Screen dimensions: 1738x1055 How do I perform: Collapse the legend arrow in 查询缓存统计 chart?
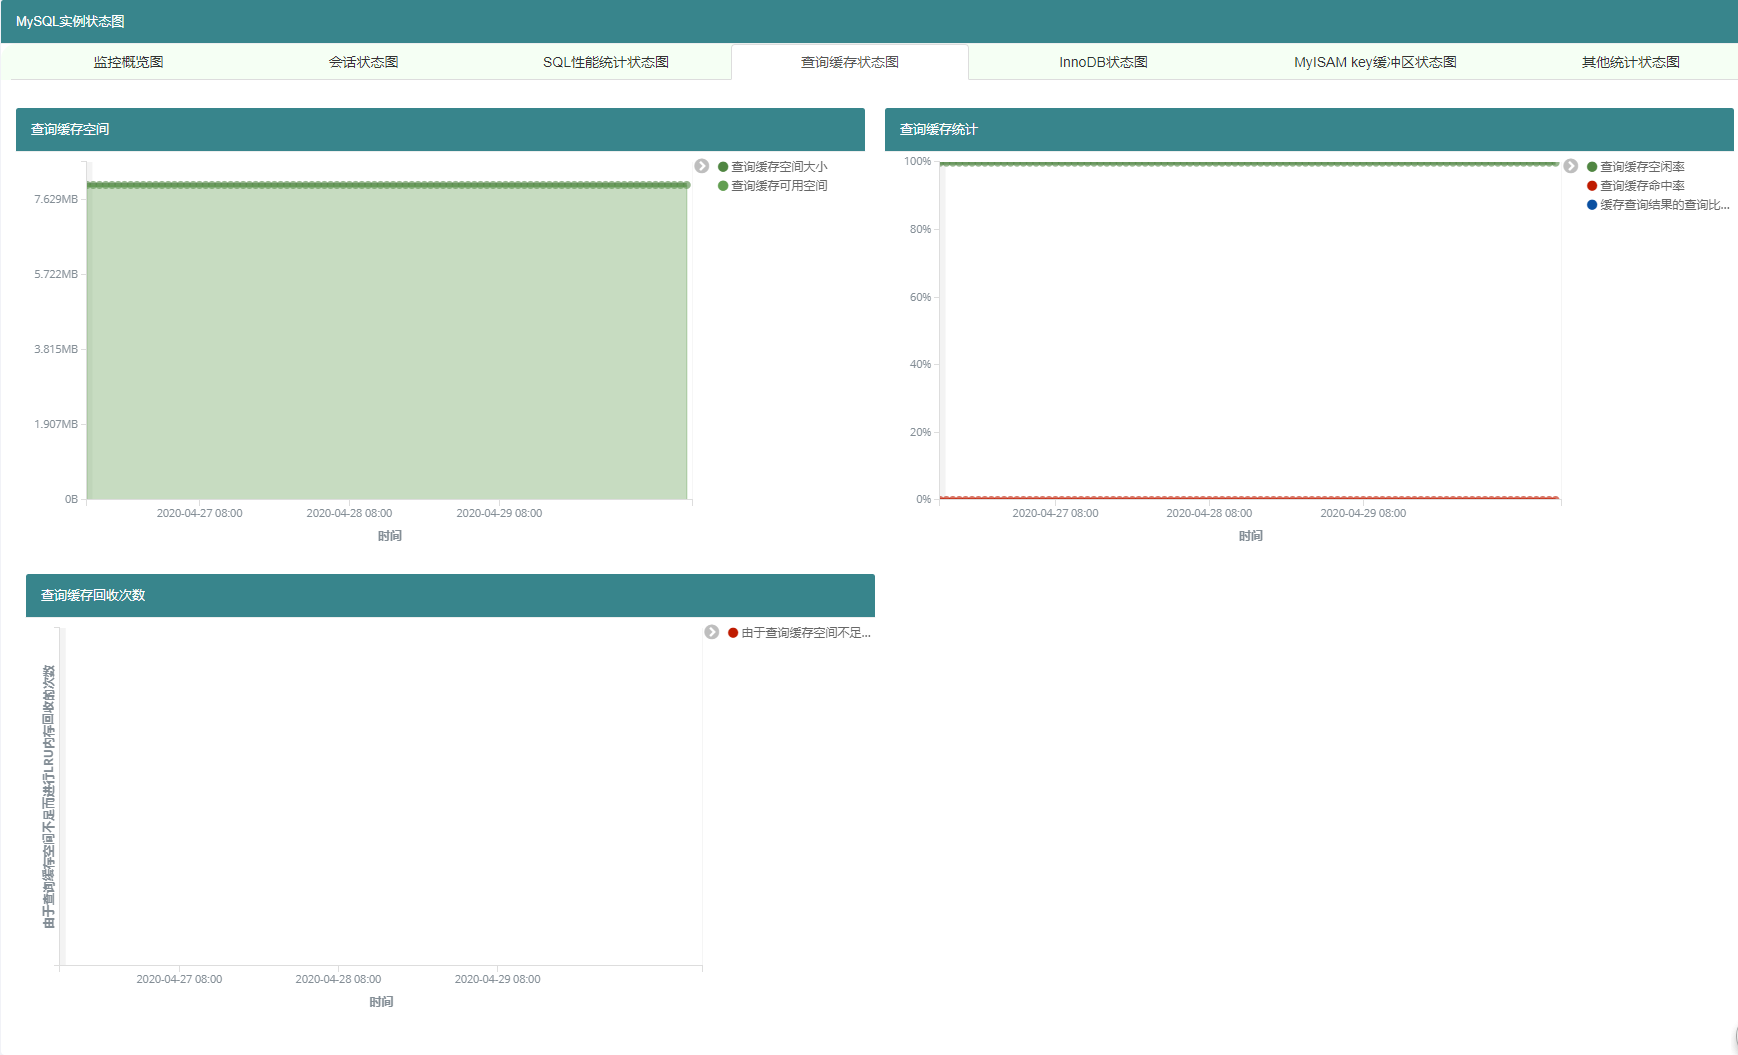(1571, 166)
